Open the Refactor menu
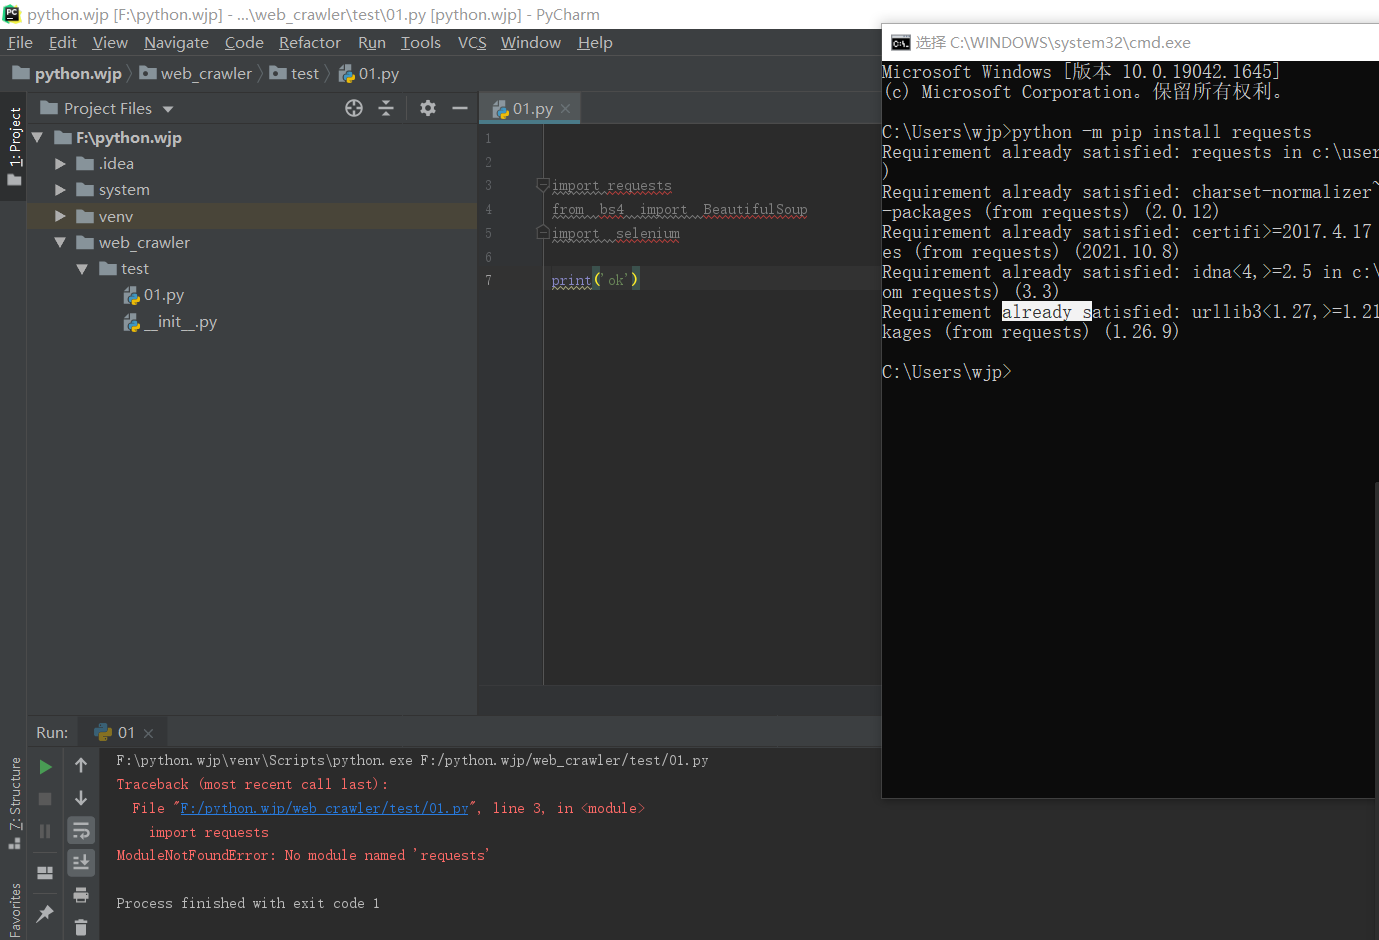The image size is (1379, 940). point(309,43)
